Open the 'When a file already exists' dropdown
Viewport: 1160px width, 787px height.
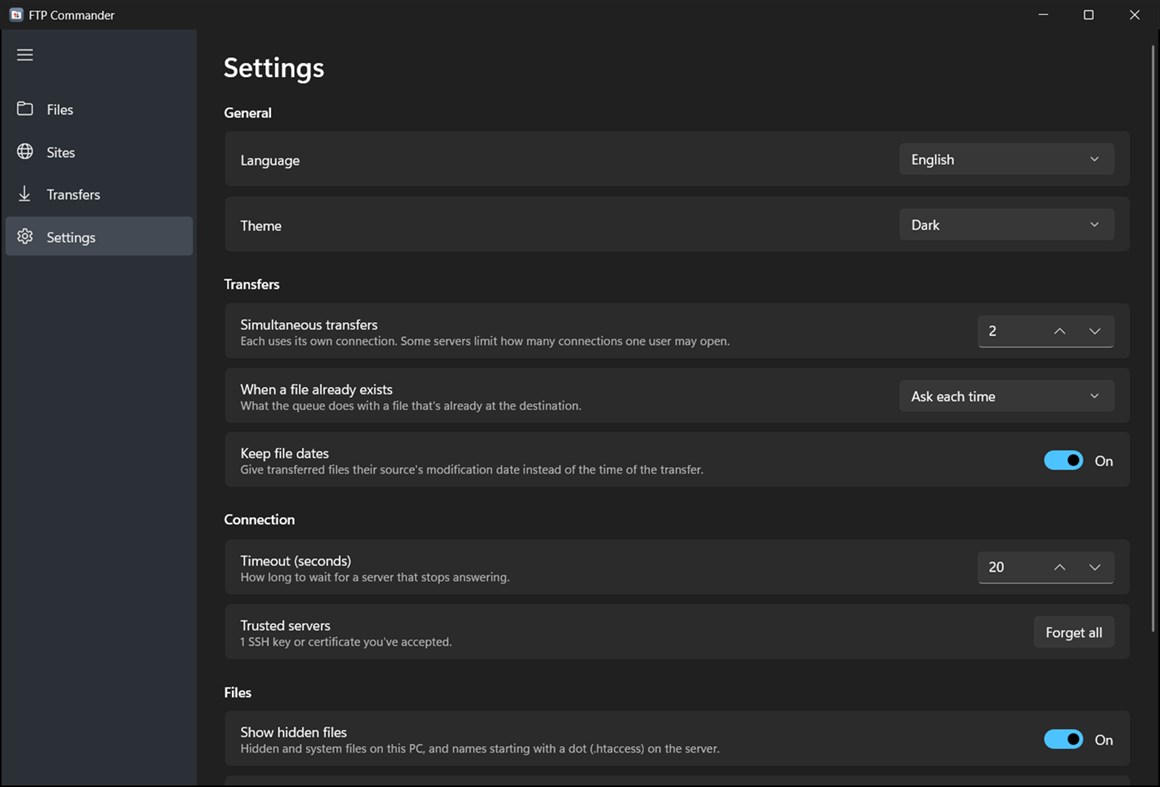coord(1006,396)
